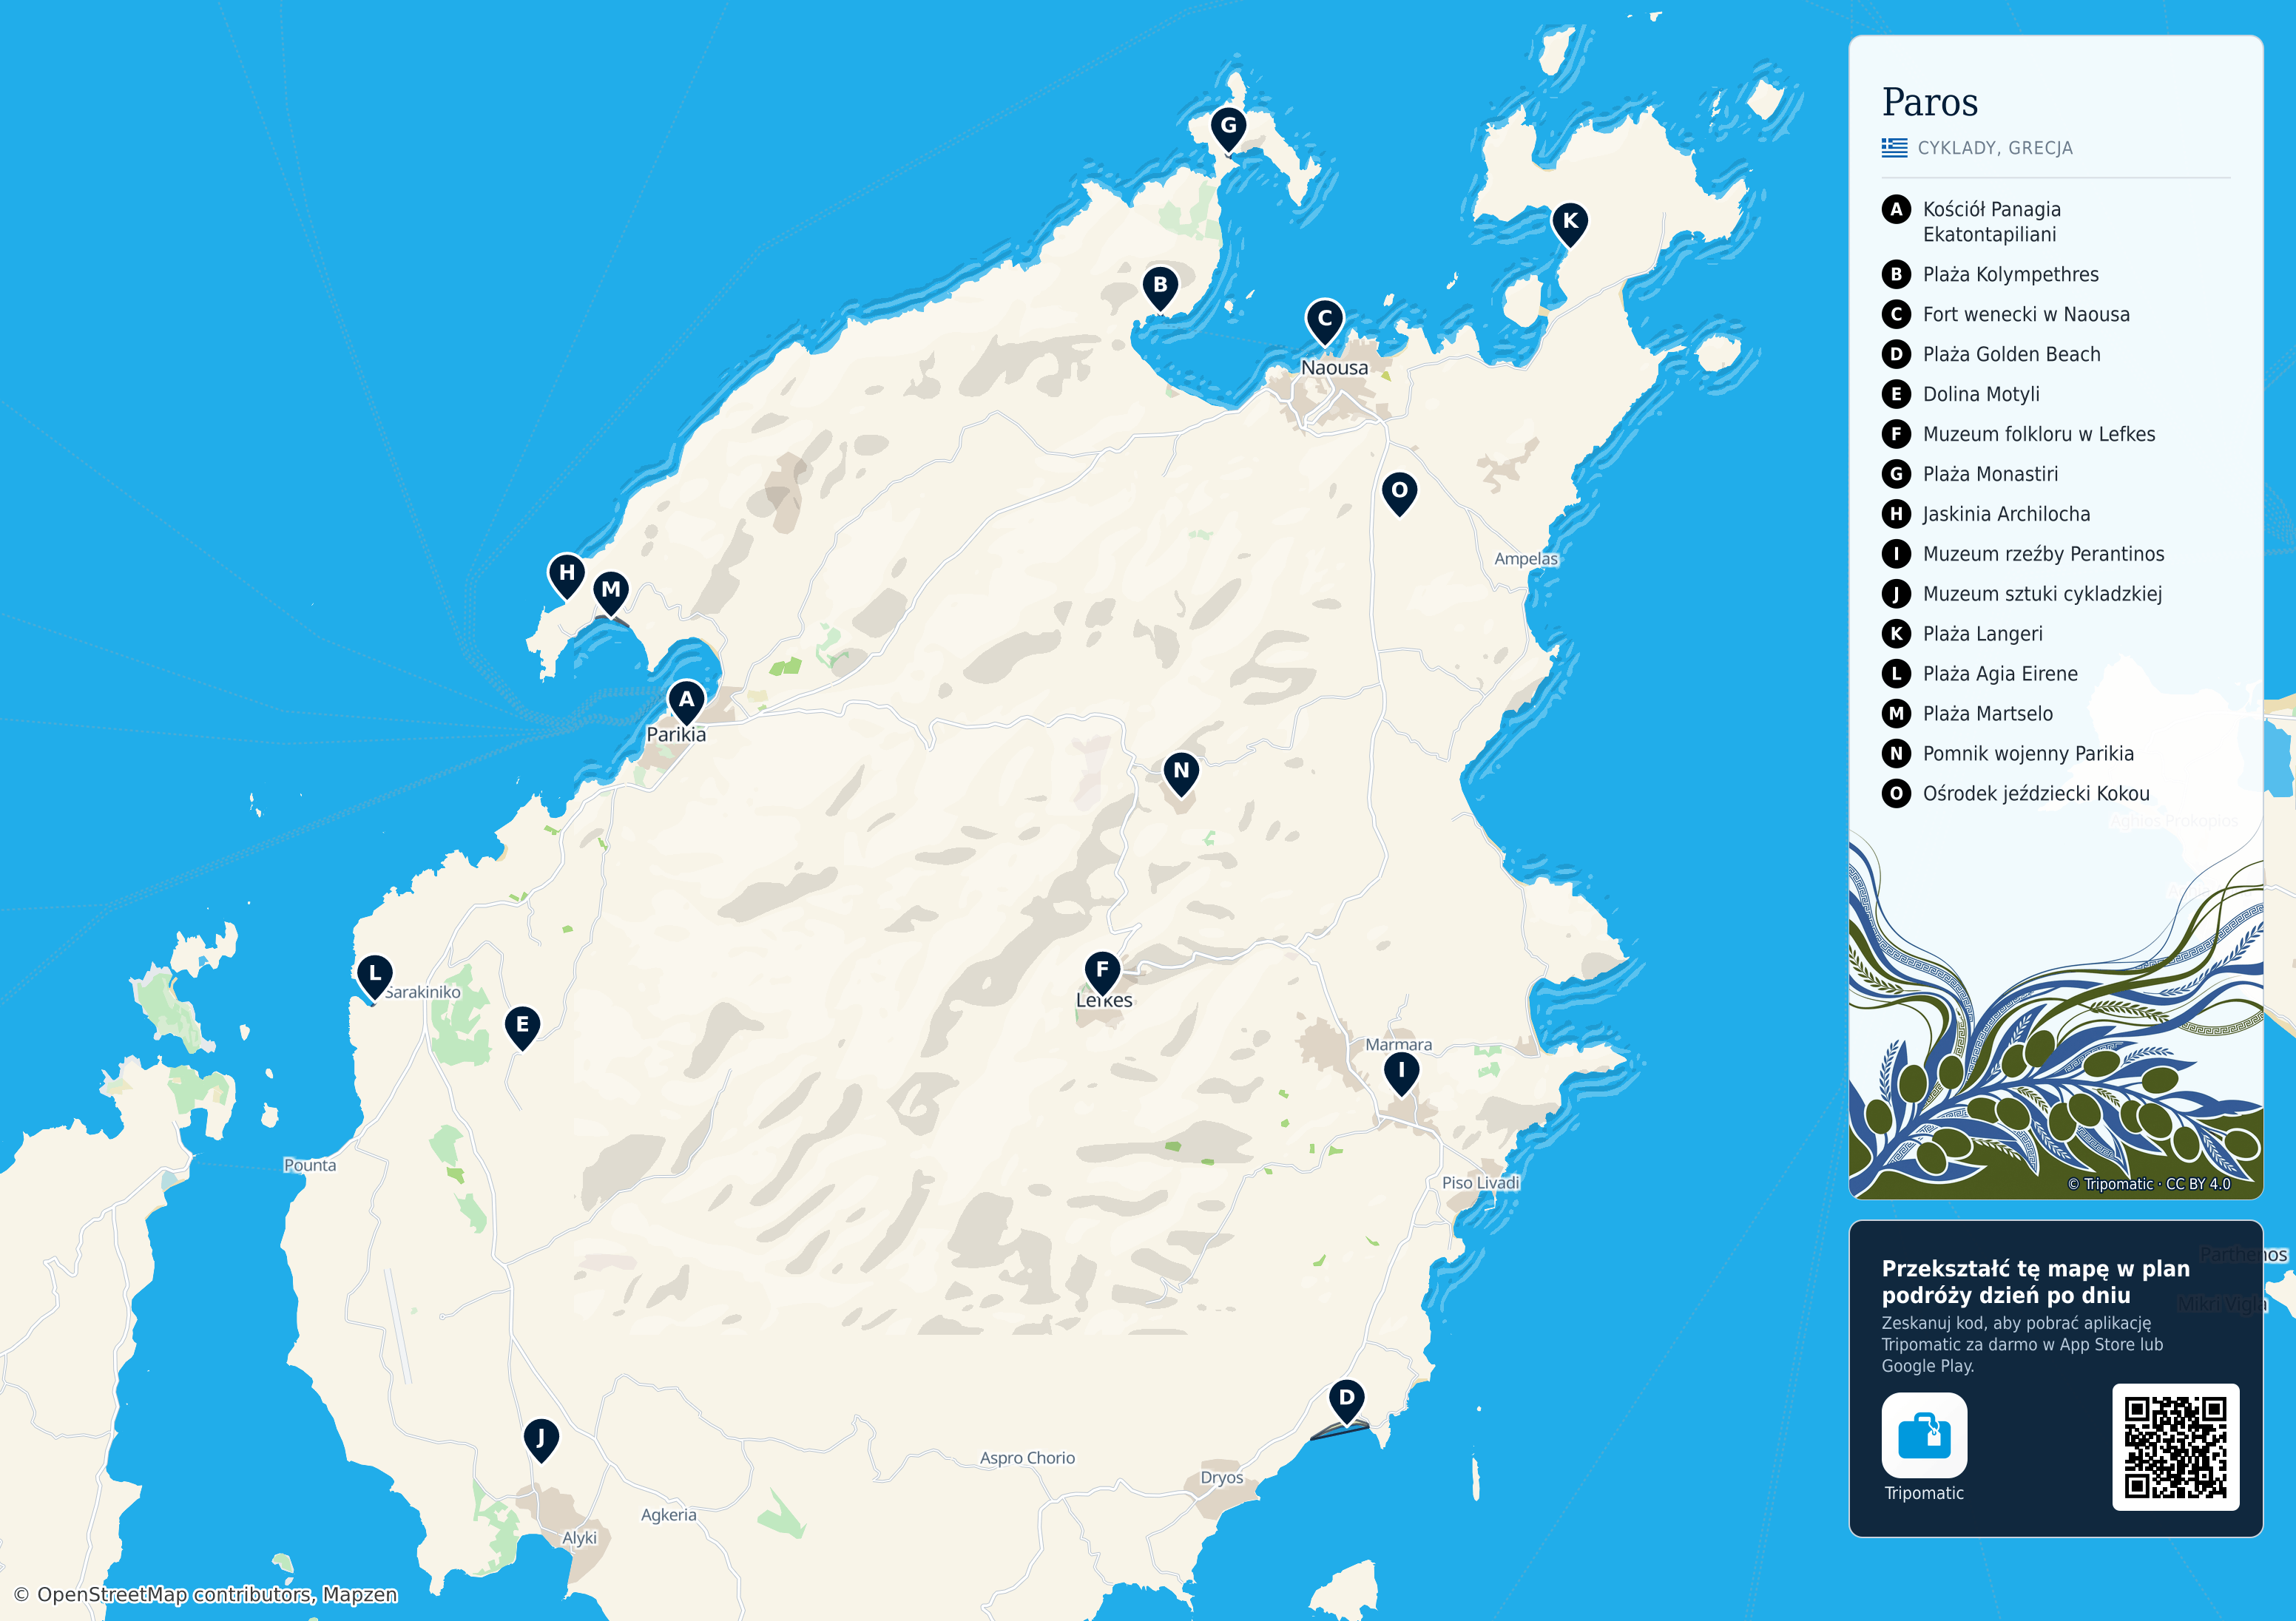This screenshot has height=1621, width=2296.
Task: Click the 'Aspro Chorio' place label
Action: 1027,1458
